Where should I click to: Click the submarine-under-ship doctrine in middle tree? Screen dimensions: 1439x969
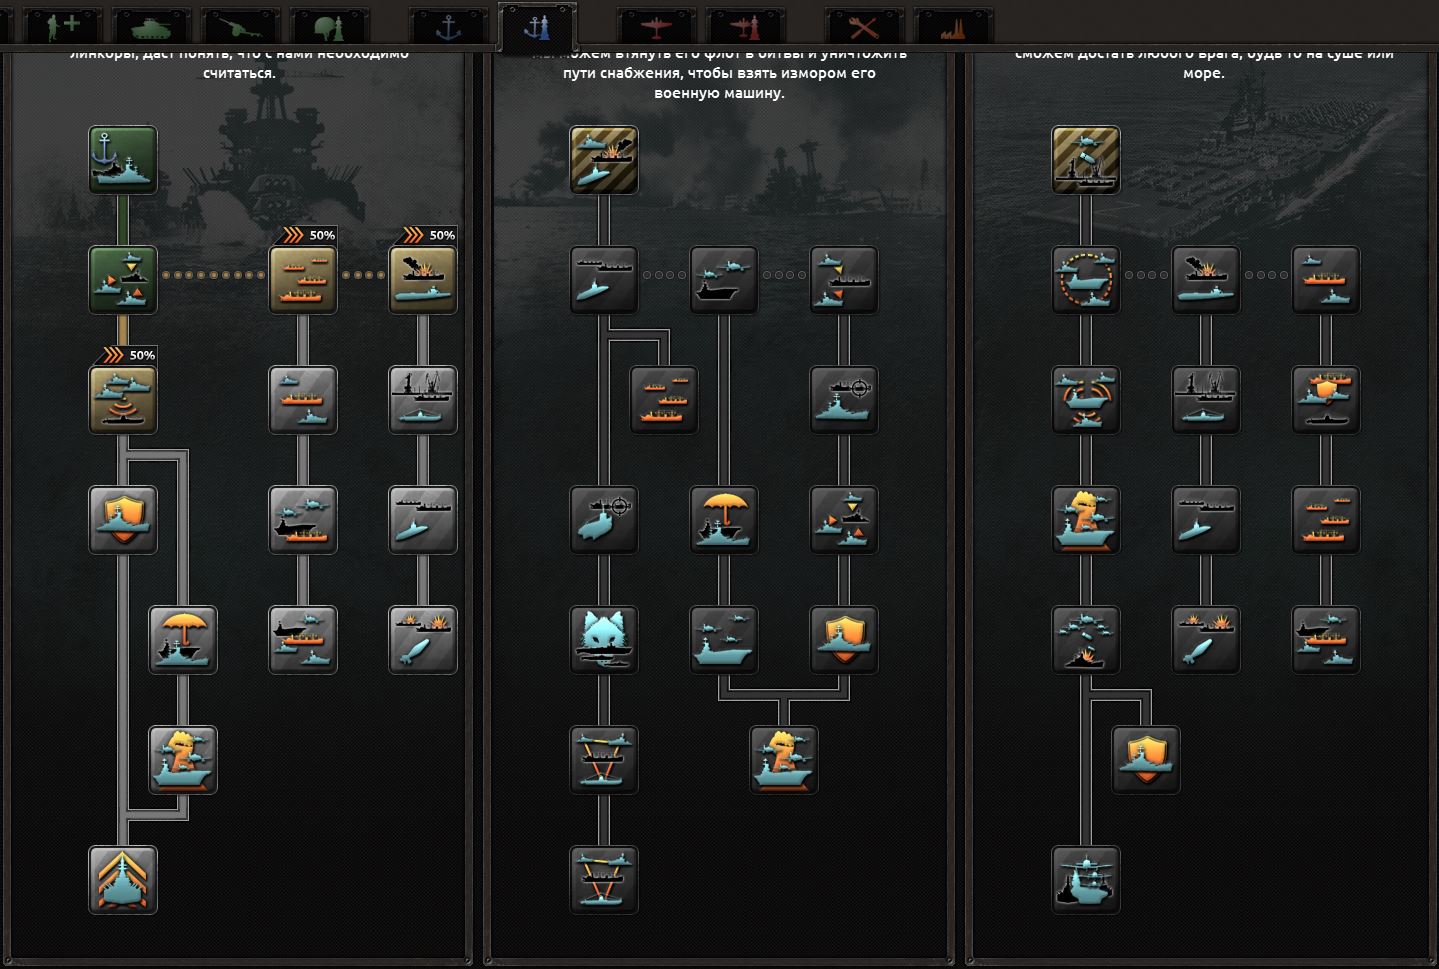(604, 280)
